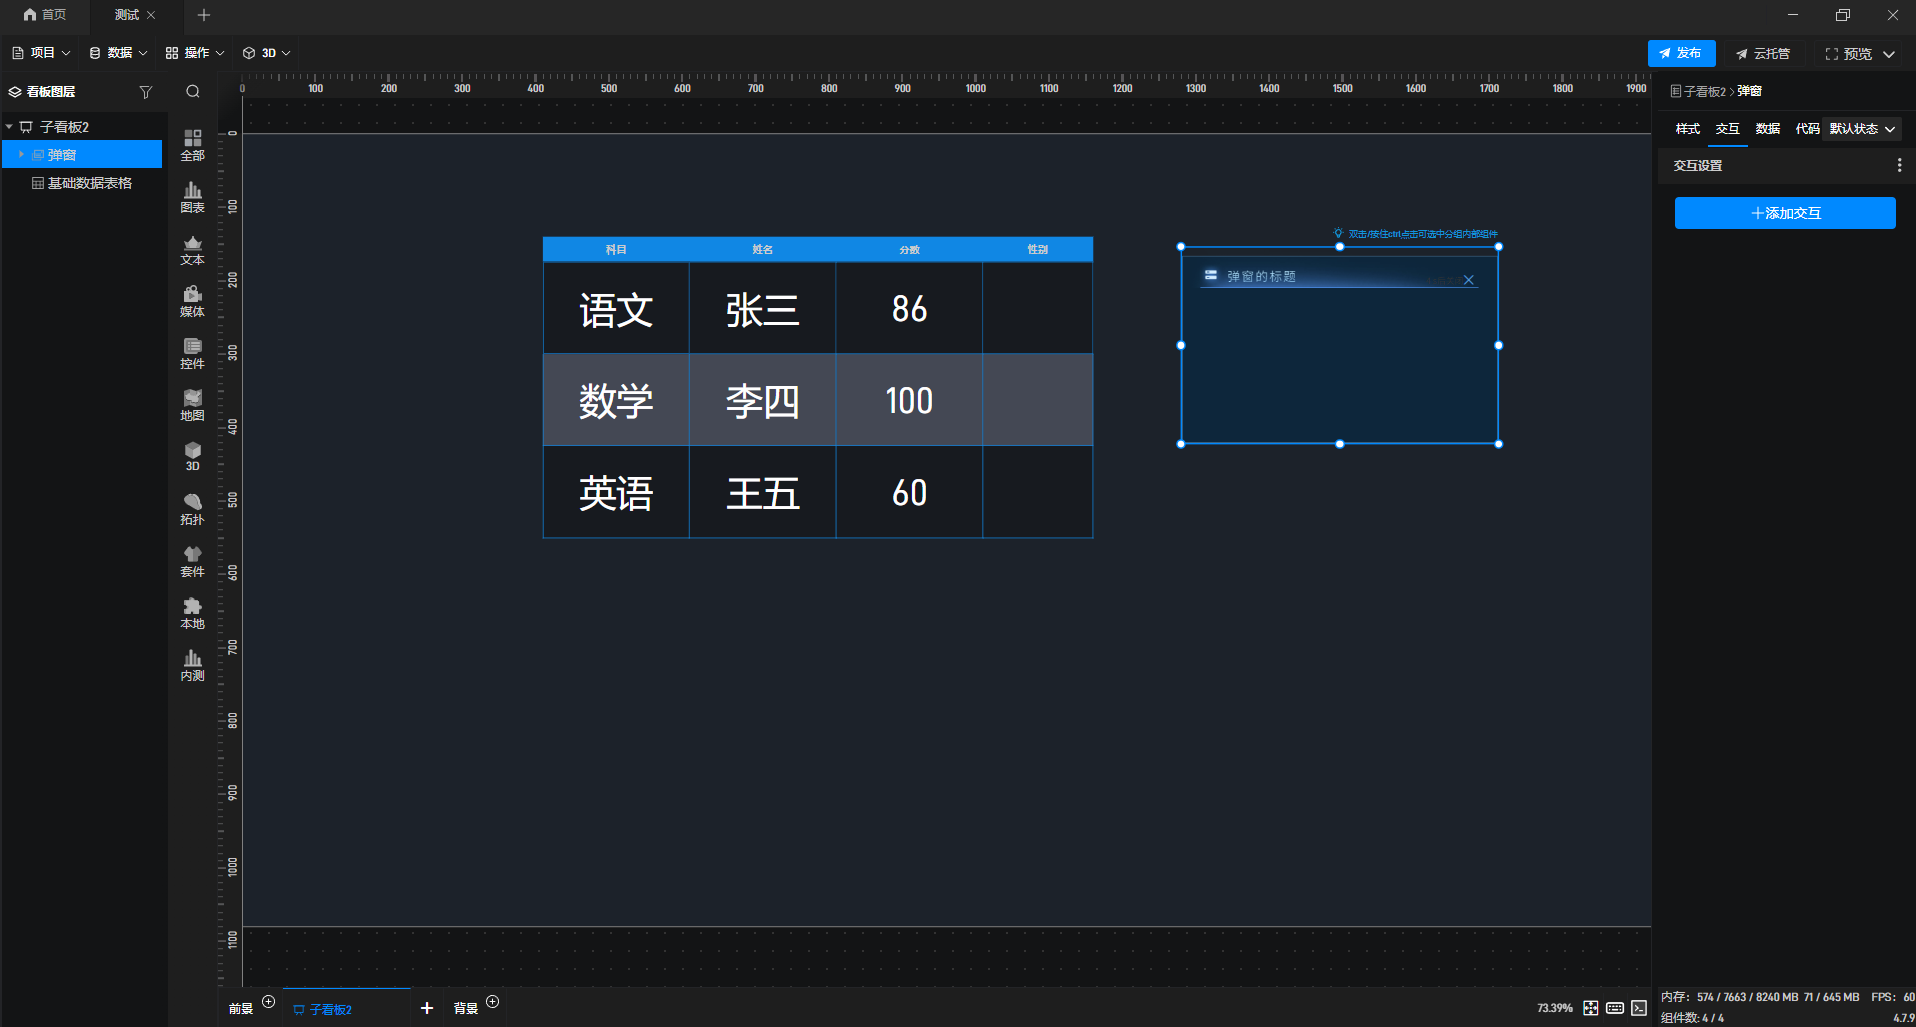Close the 测试 tab

tap(151, 15)
